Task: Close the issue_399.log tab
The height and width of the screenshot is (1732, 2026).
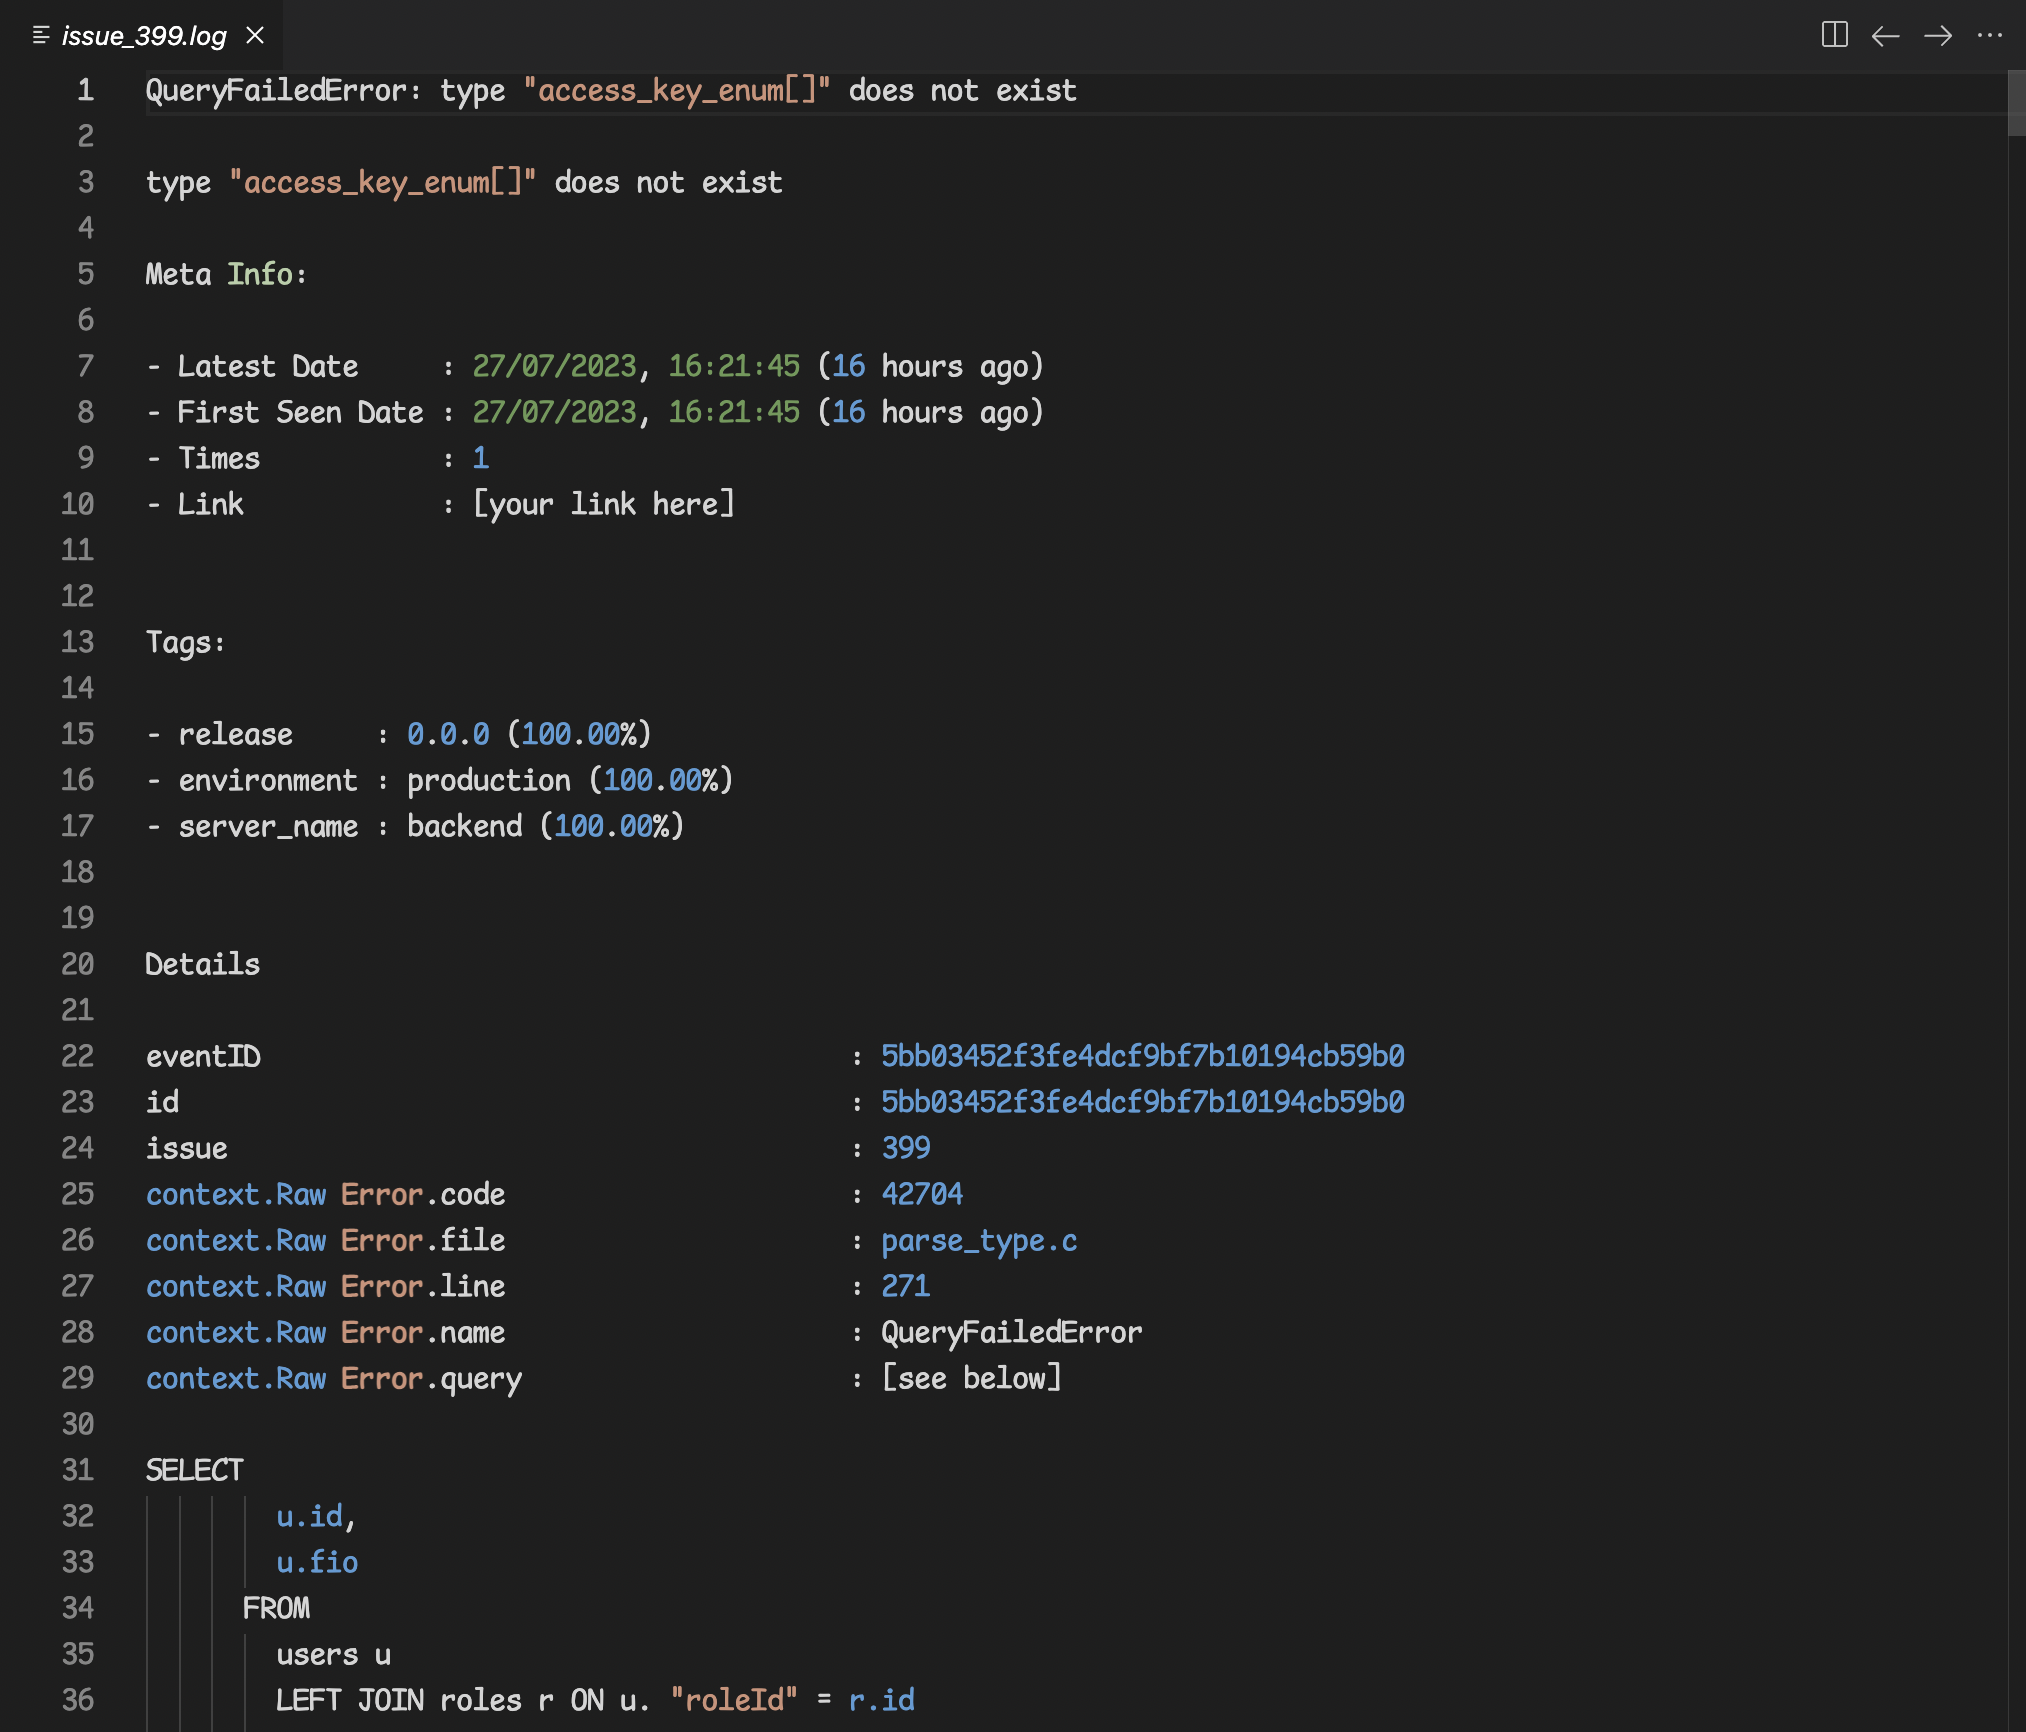Action: point(255,36)
